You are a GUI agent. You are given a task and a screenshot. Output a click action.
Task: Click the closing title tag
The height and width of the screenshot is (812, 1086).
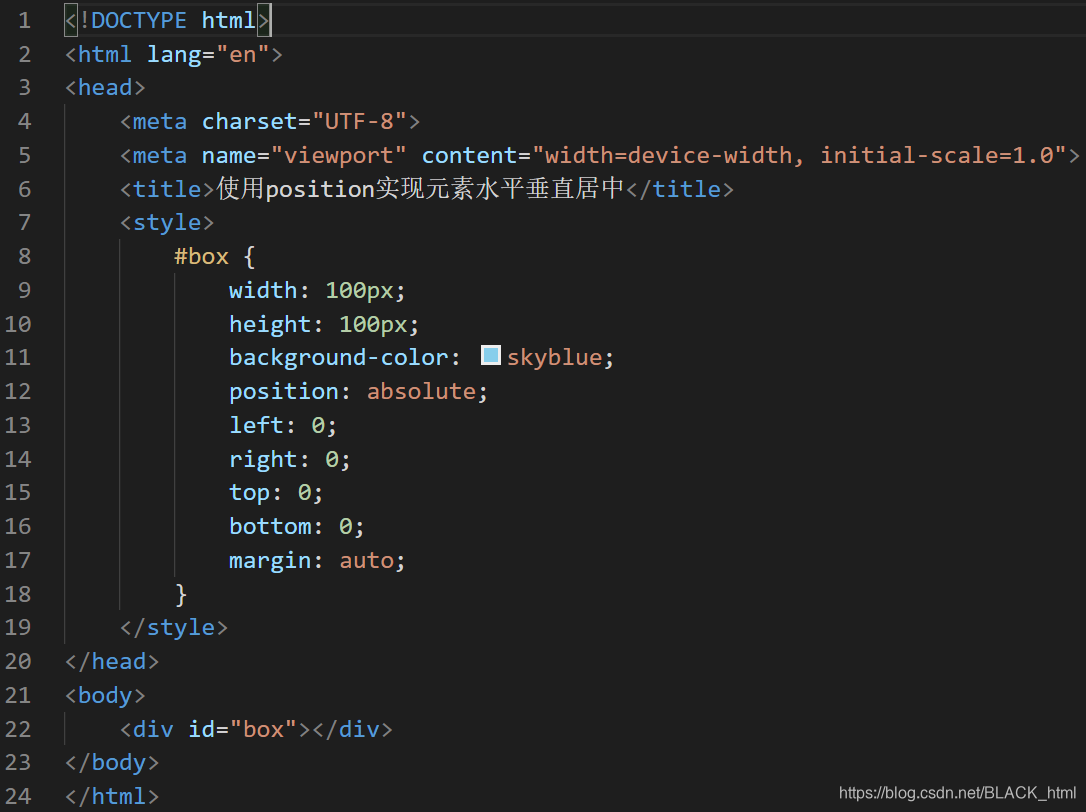(679, 188)
